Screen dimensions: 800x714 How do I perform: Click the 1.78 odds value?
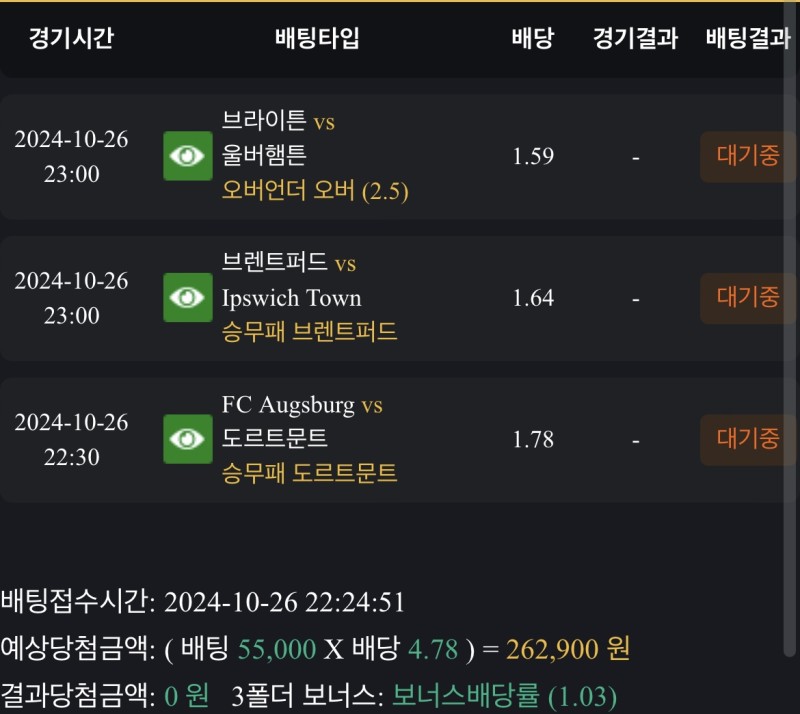tap(533, 440)
